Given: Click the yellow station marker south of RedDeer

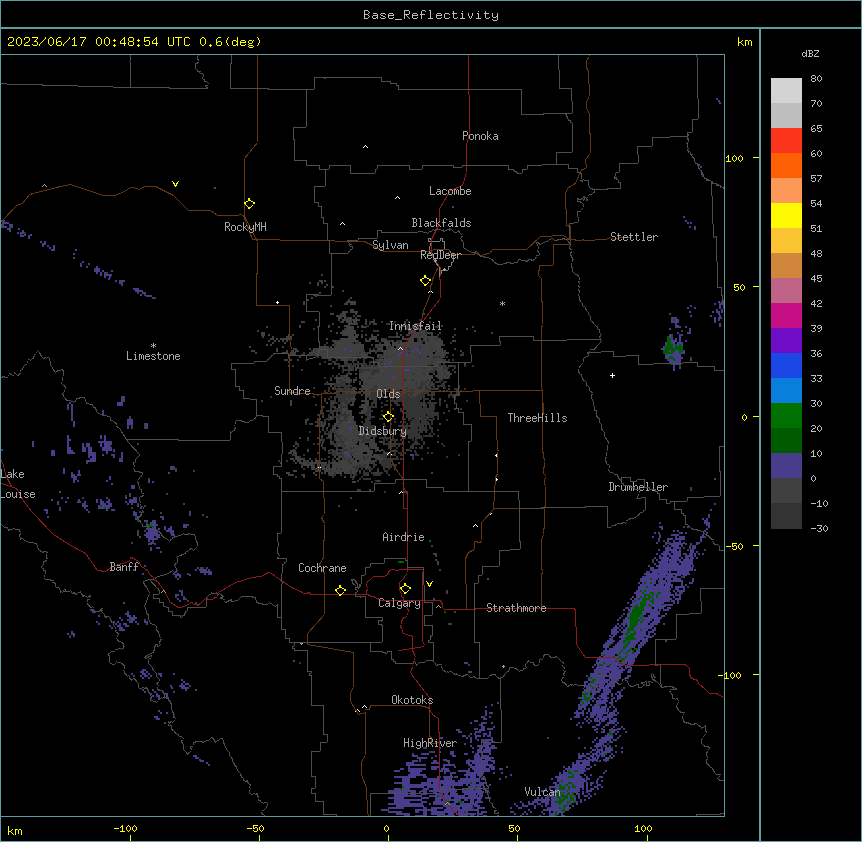Looking at the screenshot, I should 425,281.
